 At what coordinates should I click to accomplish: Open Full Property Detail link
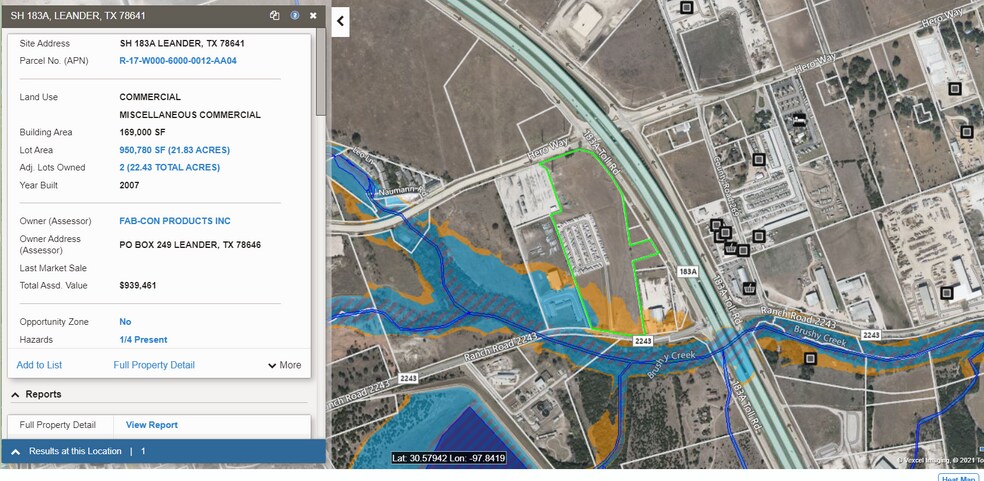pyautogui.click(x=154, y=365)
